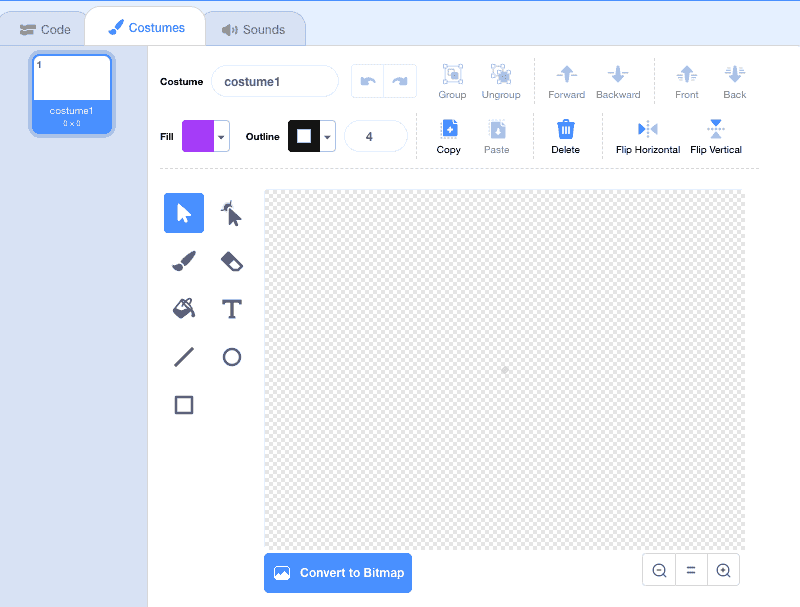800x607 pixels.
Task: Select the Reshape tool
Action: 232,213
